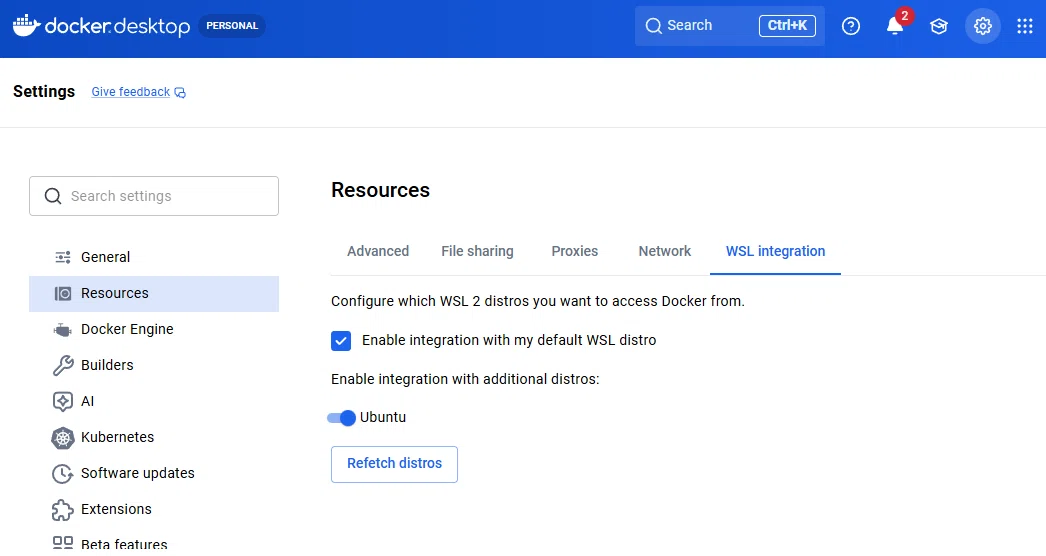Select the WSL integration tab
This screenshot has height=556, width=1046.
775,252
